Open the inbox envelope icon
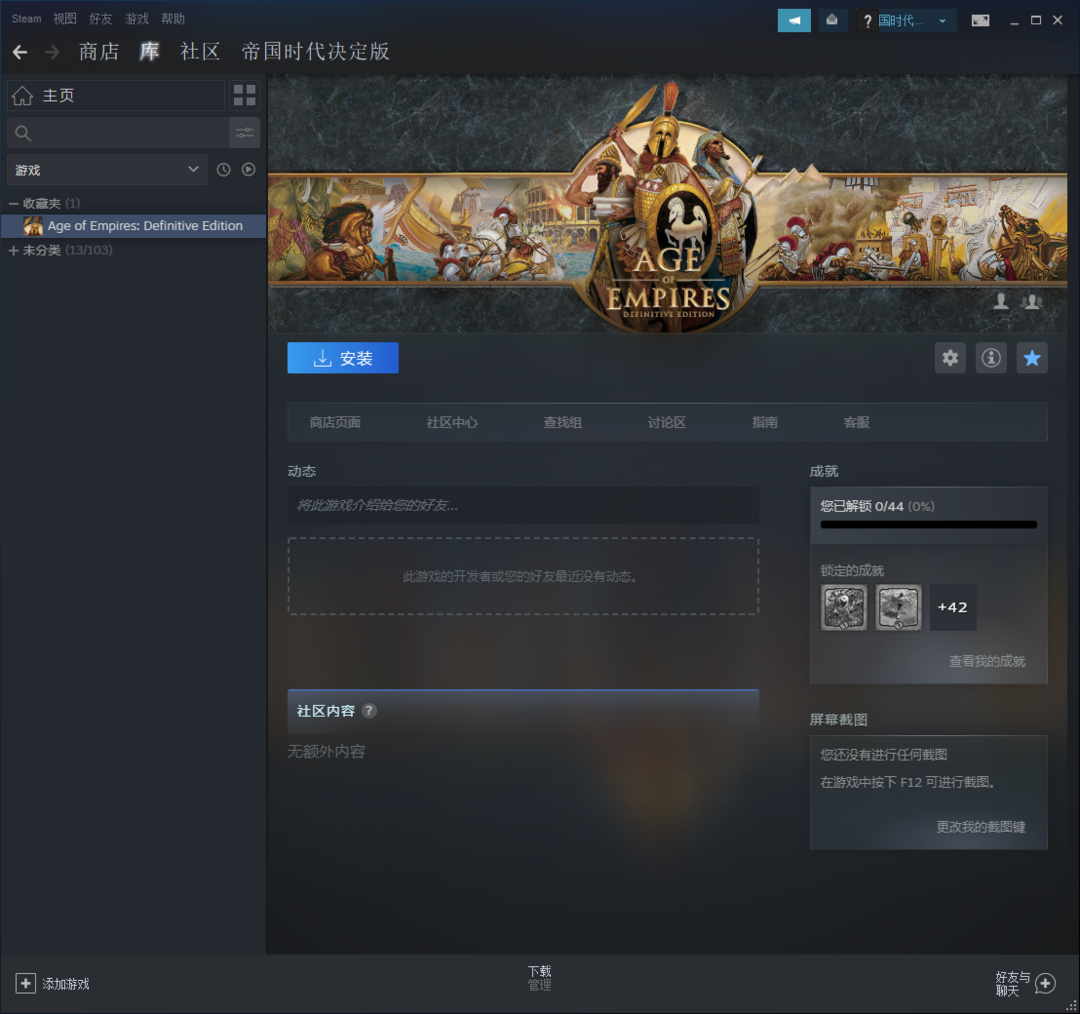This screenshot has height=1014, width=1080. click(x=832, y=20)
